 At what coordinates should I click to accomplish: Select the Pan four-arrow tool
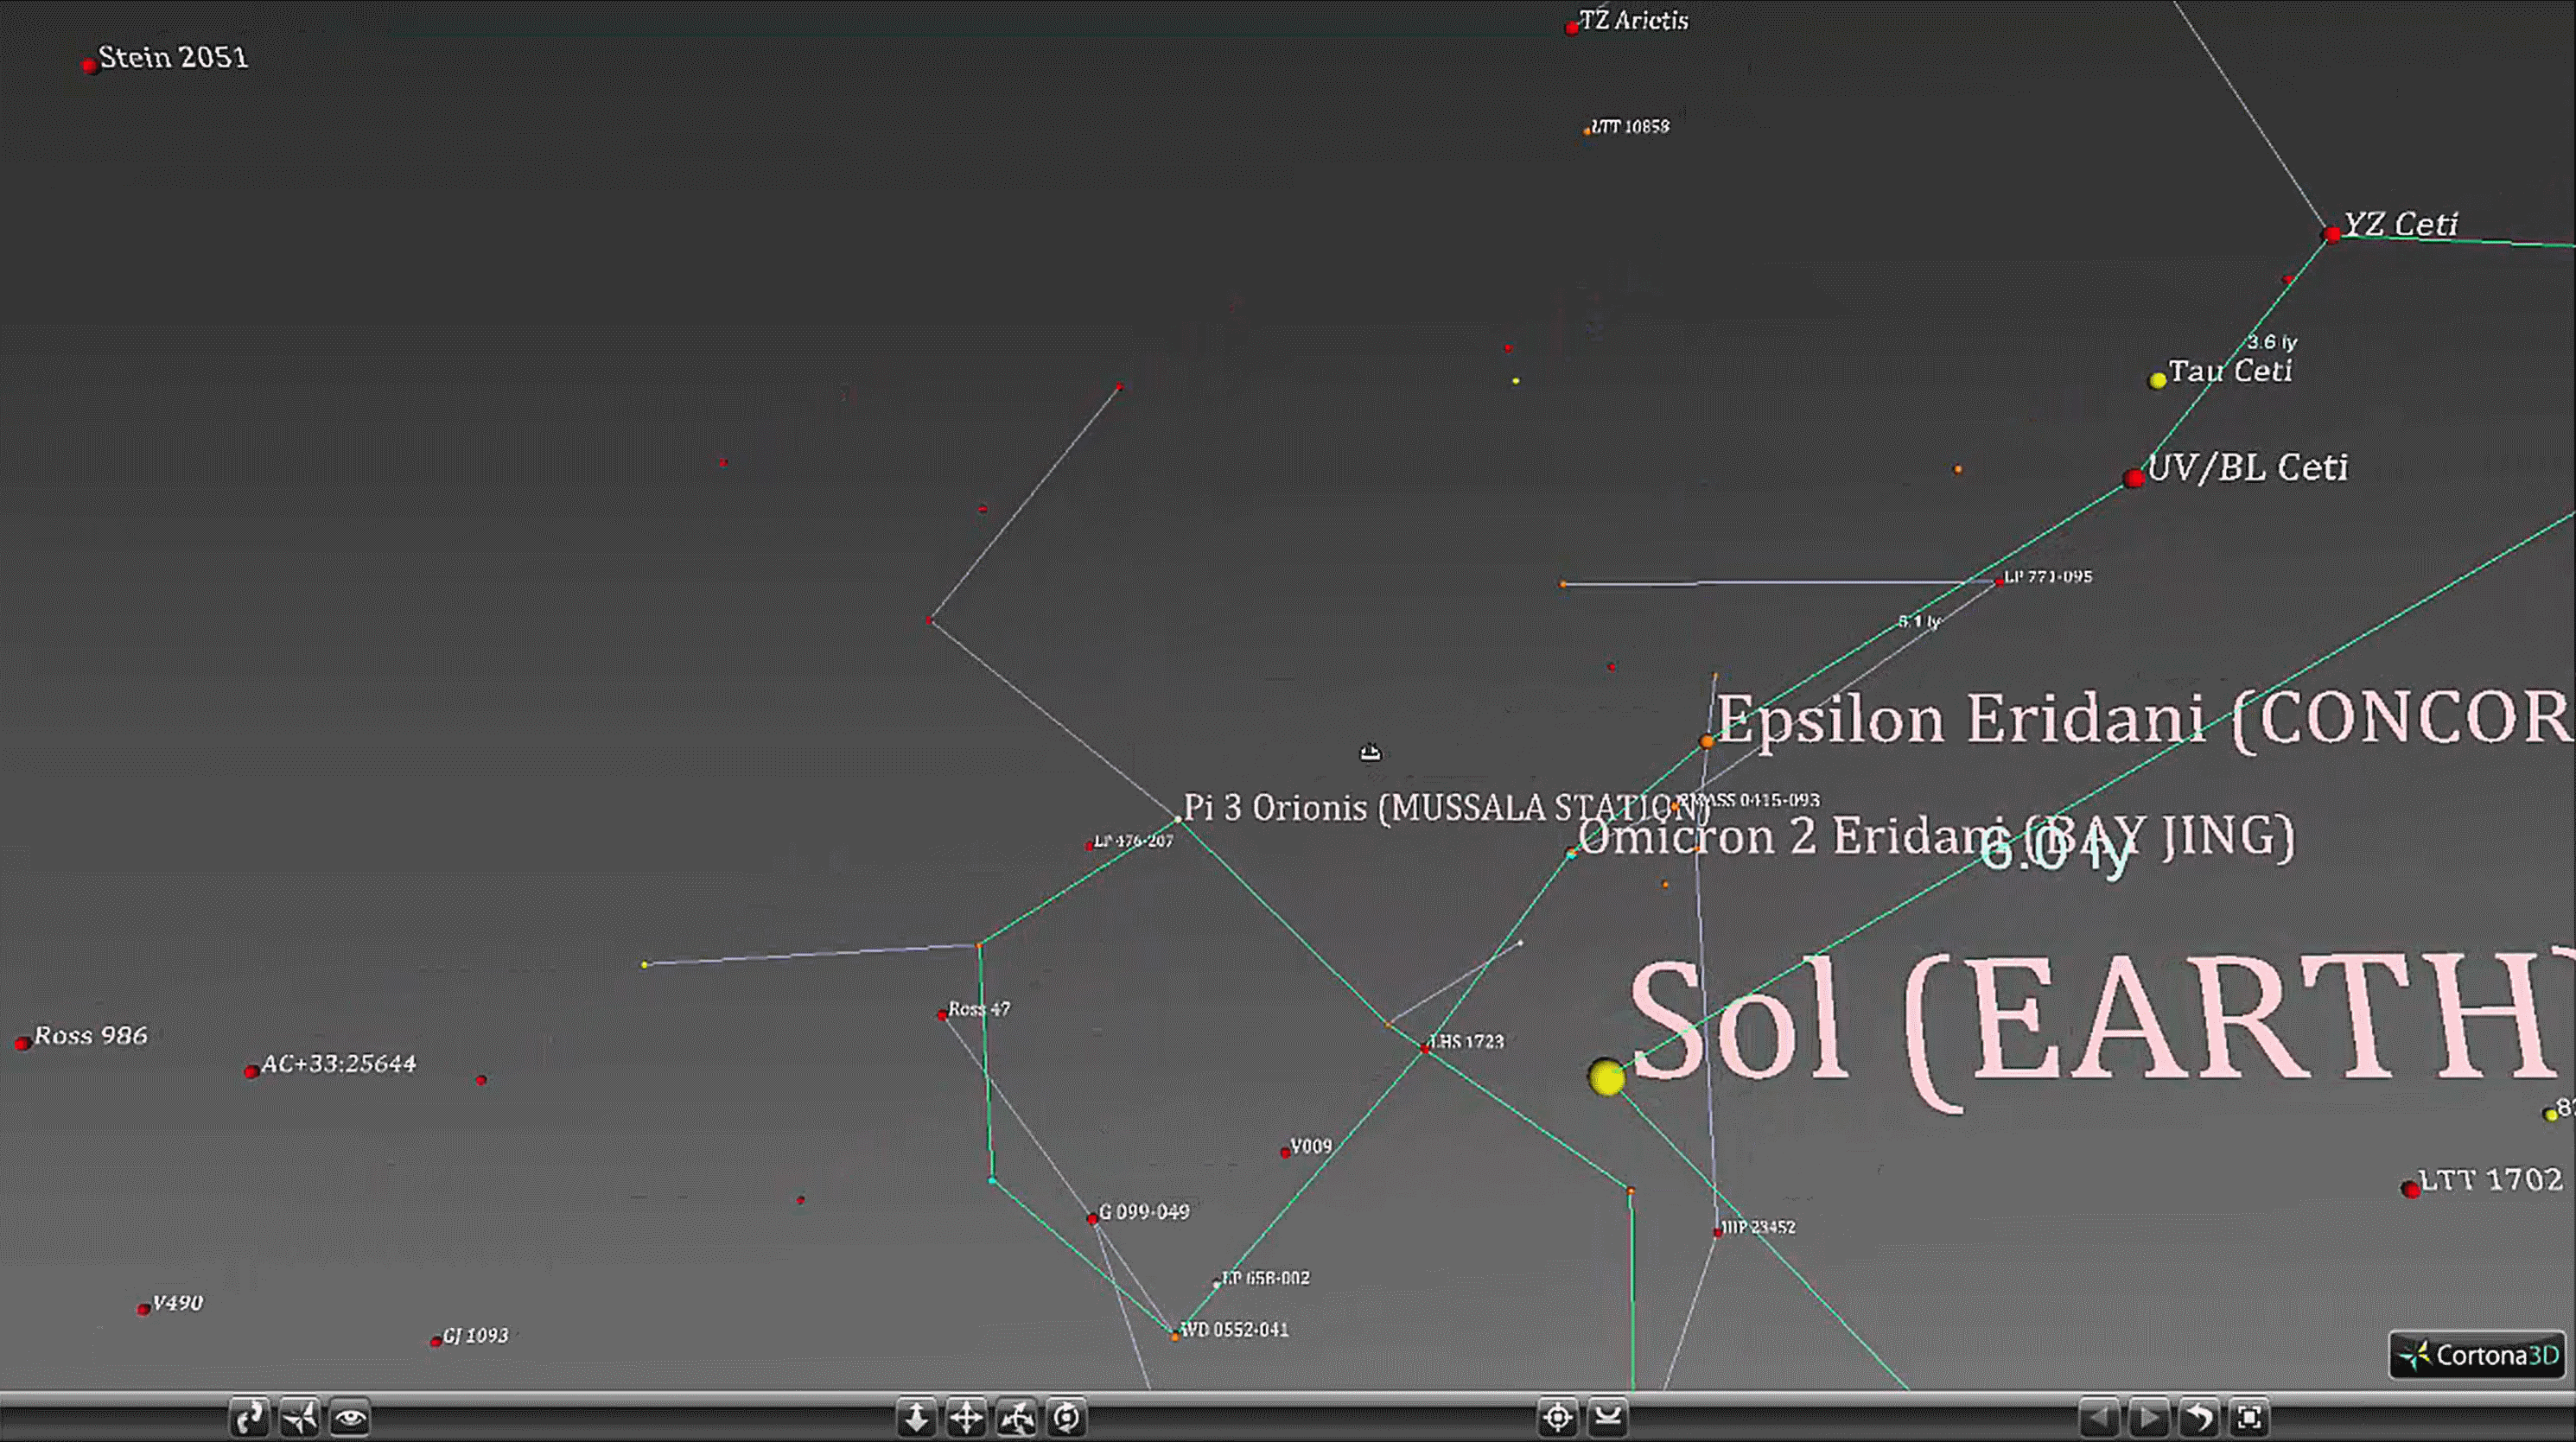click(966, 1418)
